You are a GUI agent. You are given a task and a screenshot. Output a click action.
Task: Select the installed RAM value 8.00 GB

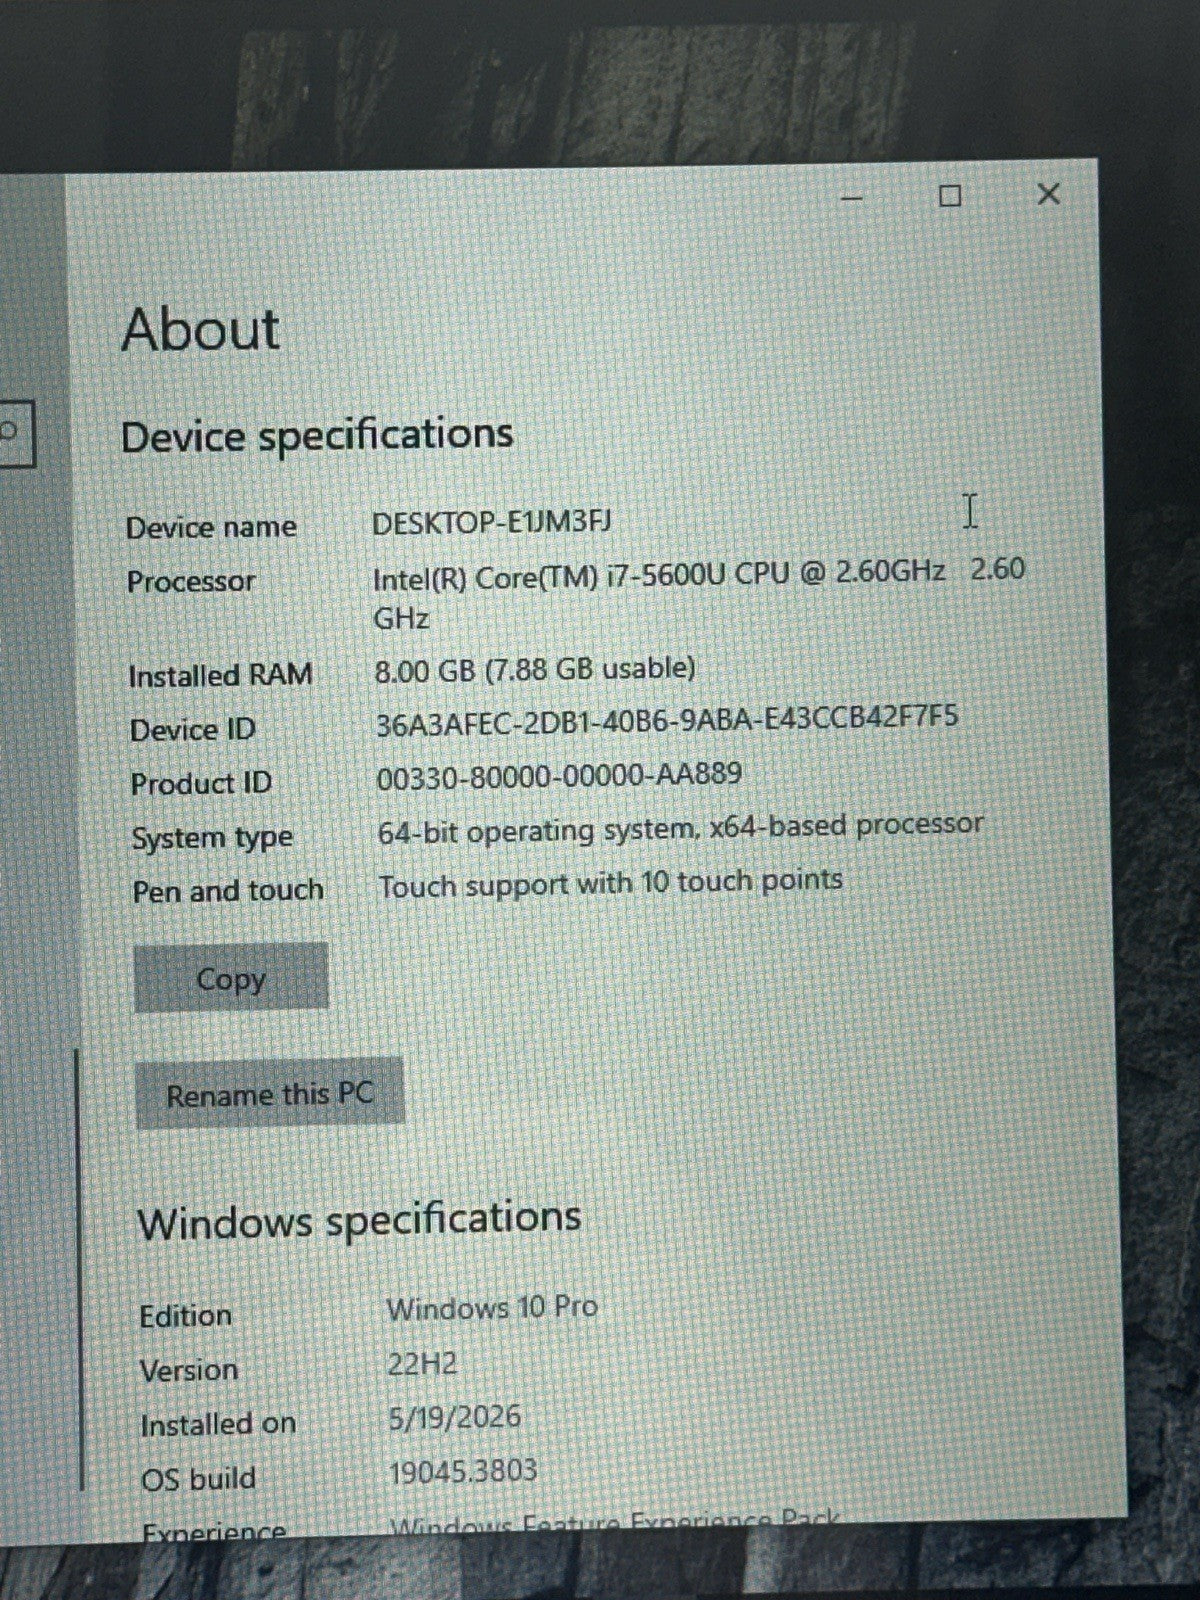[534, 669]
